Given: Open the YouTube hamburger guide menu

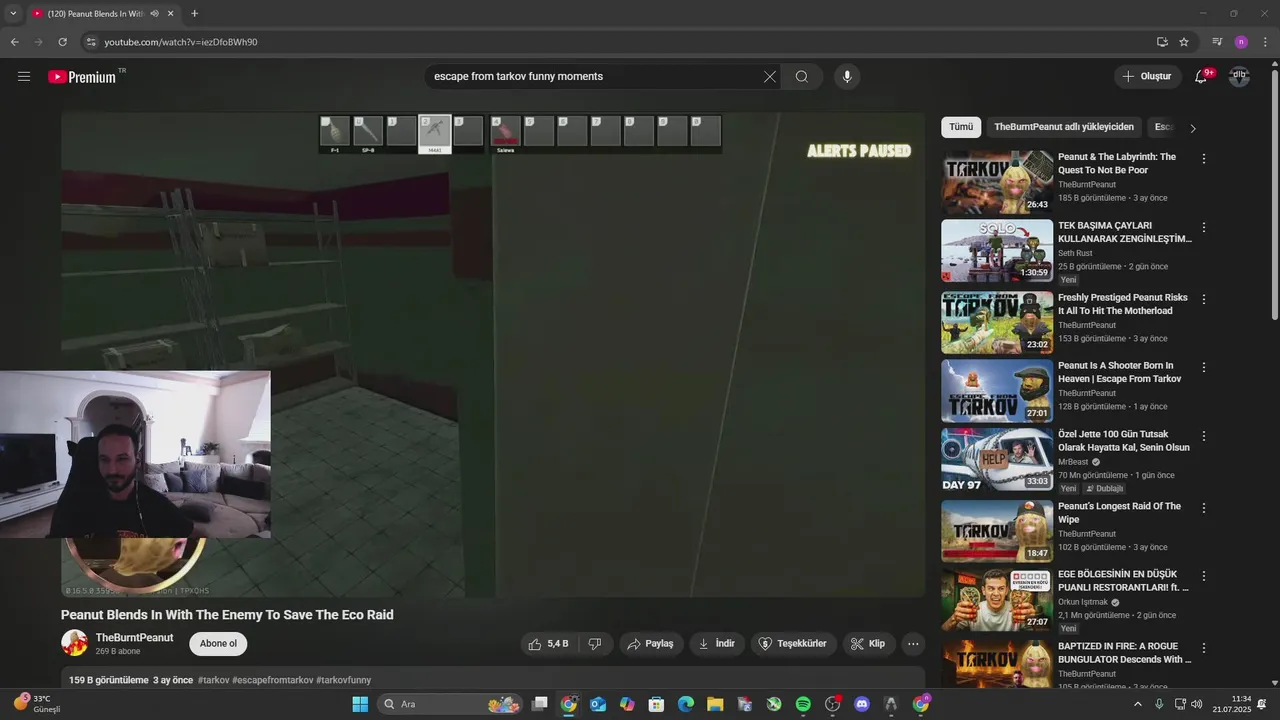Looking at the screenshot, I should [24, 77].
